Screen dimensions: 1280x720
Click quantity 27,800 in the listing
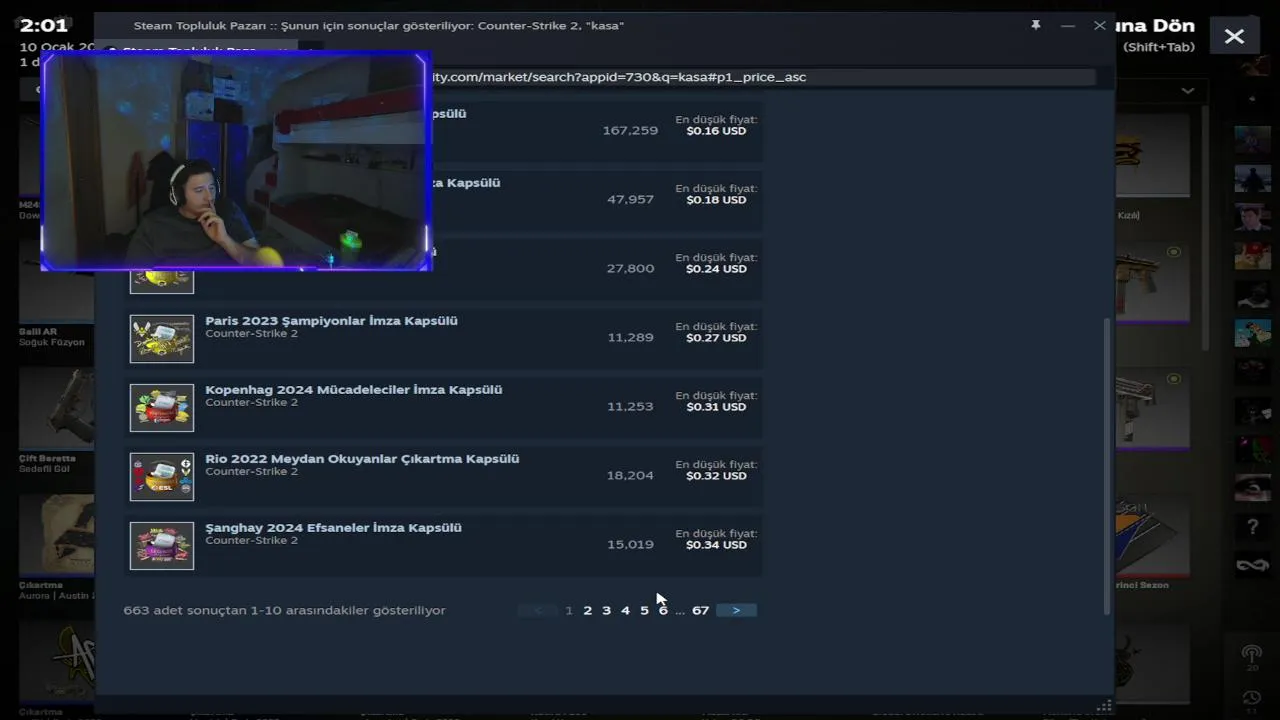[630, 269]
